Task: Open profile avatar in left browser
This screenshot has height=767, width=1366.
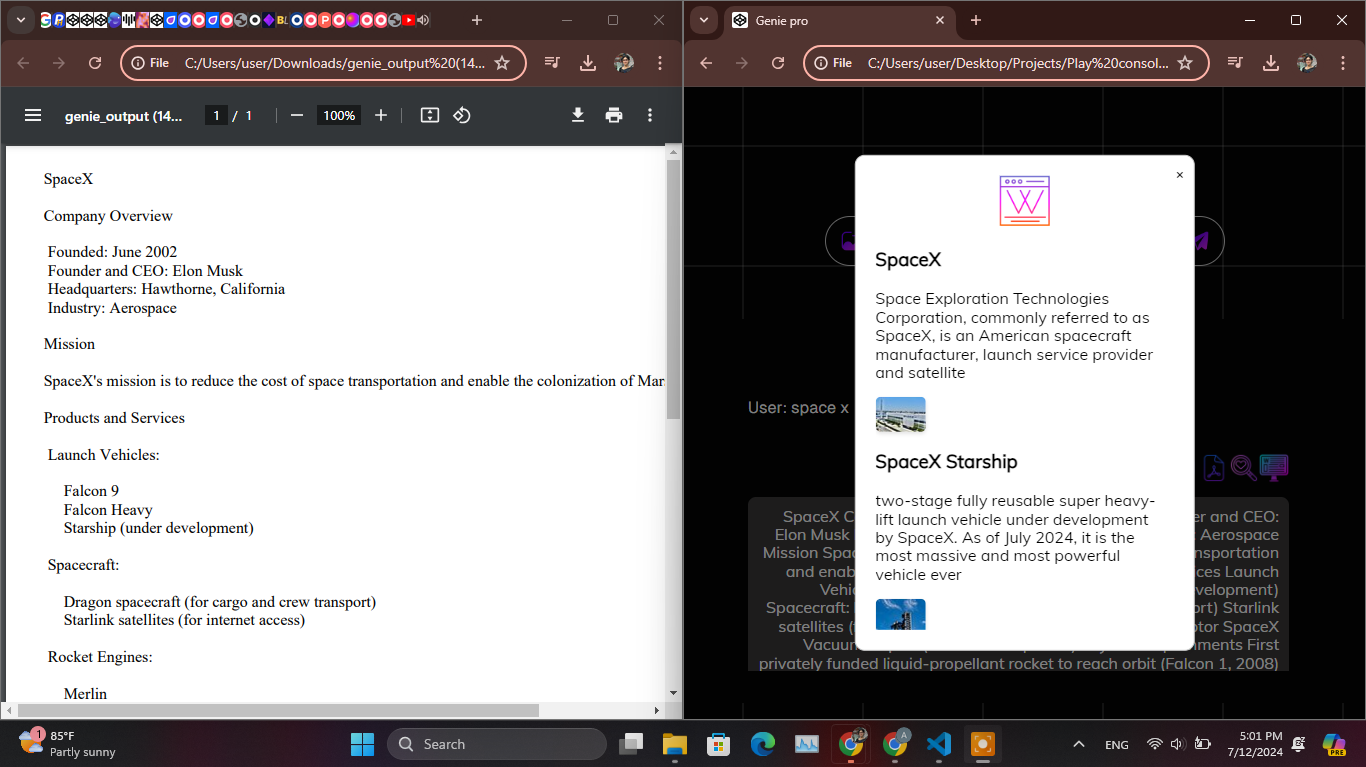Action: (624, 63)
